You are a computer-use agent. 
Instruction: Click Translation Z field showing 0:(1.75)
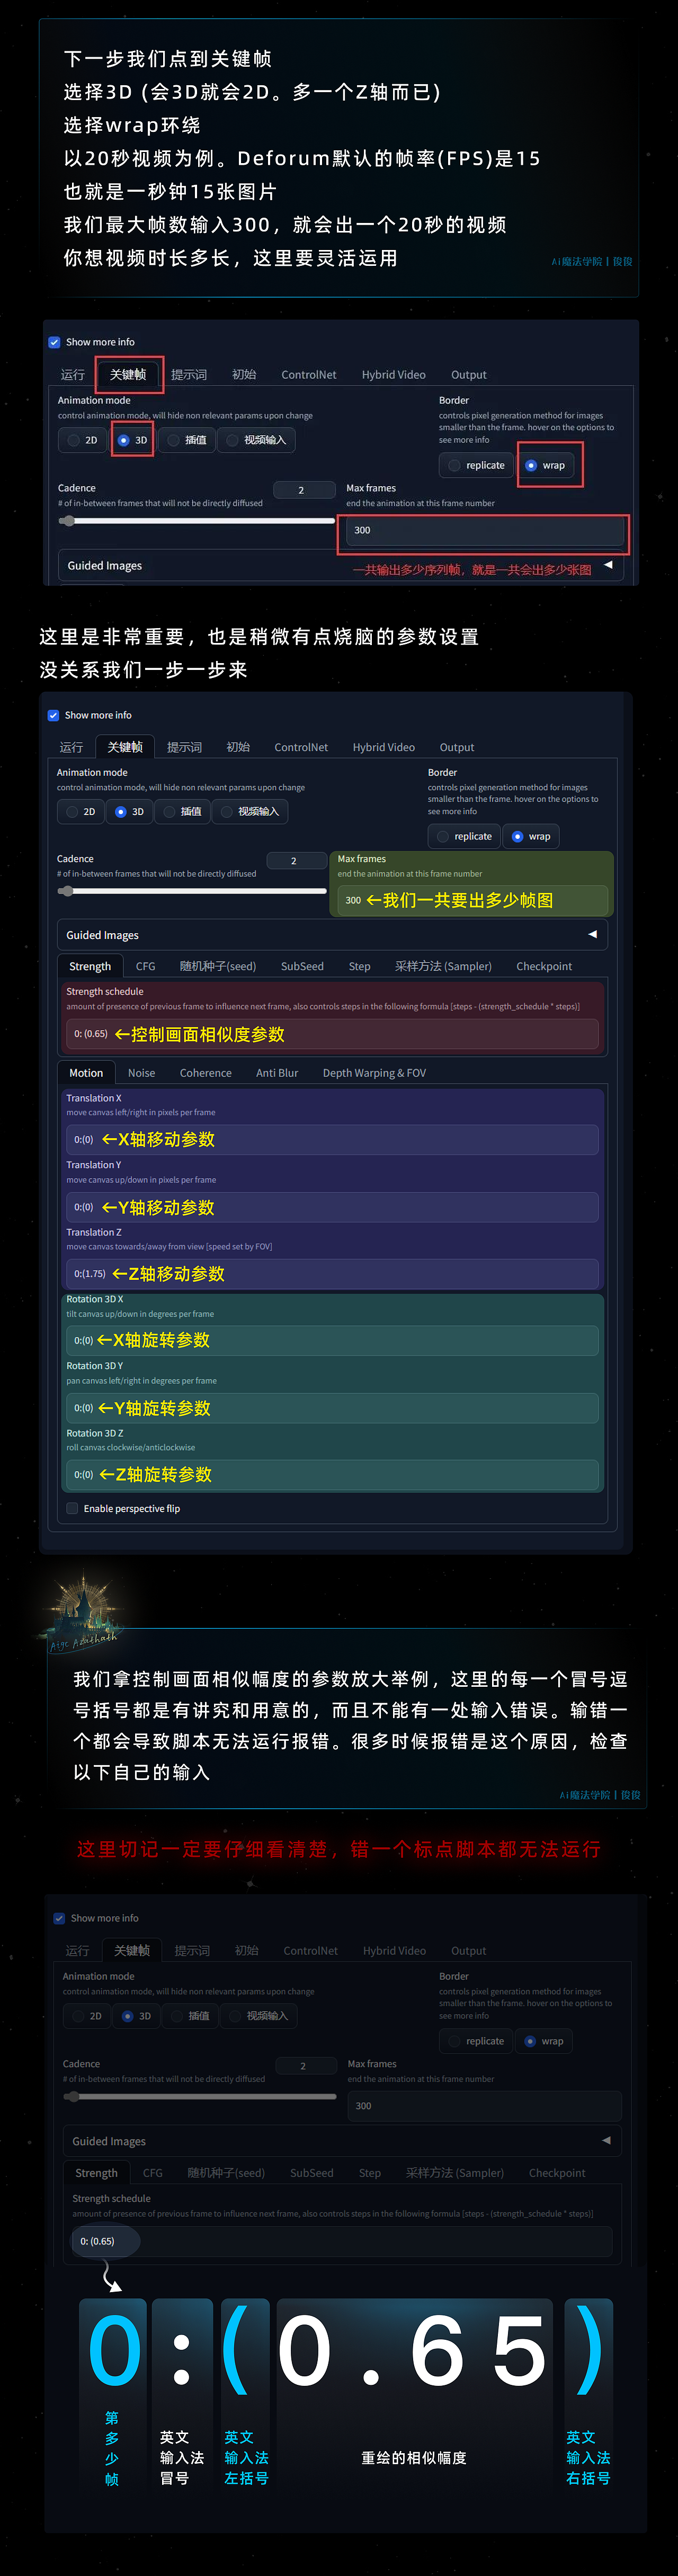pos(332,1273)
